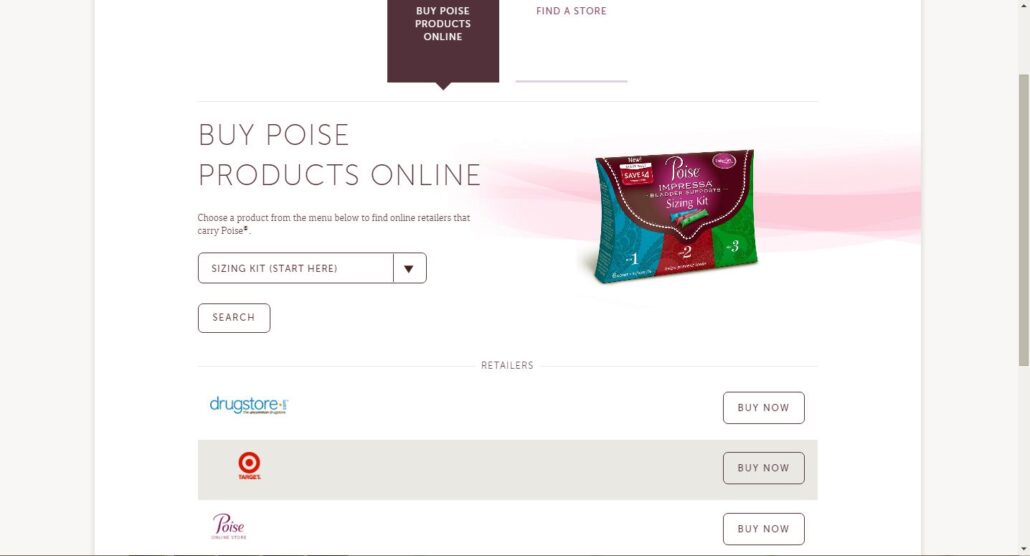
Task: Select the Sizing Kit (Start Here) combo box
Action: coord(312,268)
